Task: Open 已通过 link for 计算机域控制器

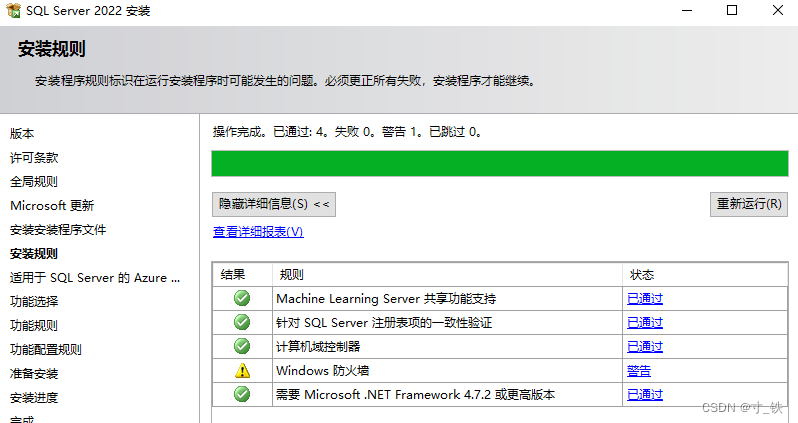Action: tap(645, 347)
